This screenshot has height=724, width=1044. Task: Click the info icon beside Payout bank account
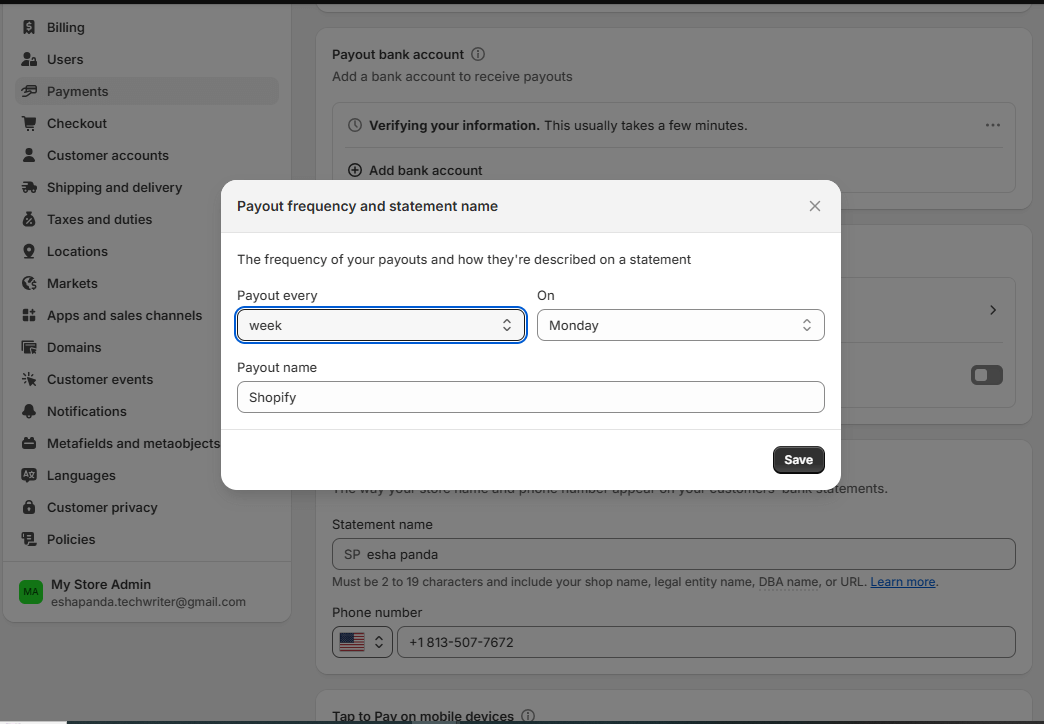coord(477,54)
